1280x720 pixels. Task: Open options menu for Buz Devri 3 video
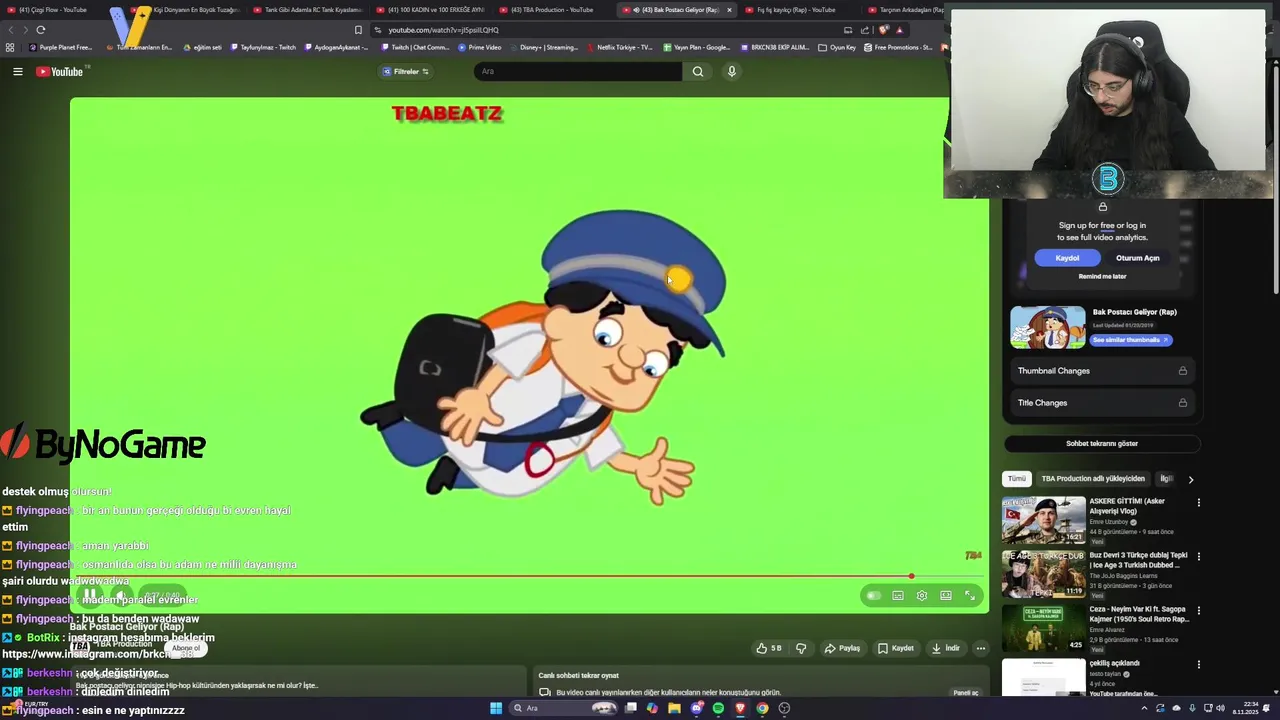click(x=1198, y=557)
